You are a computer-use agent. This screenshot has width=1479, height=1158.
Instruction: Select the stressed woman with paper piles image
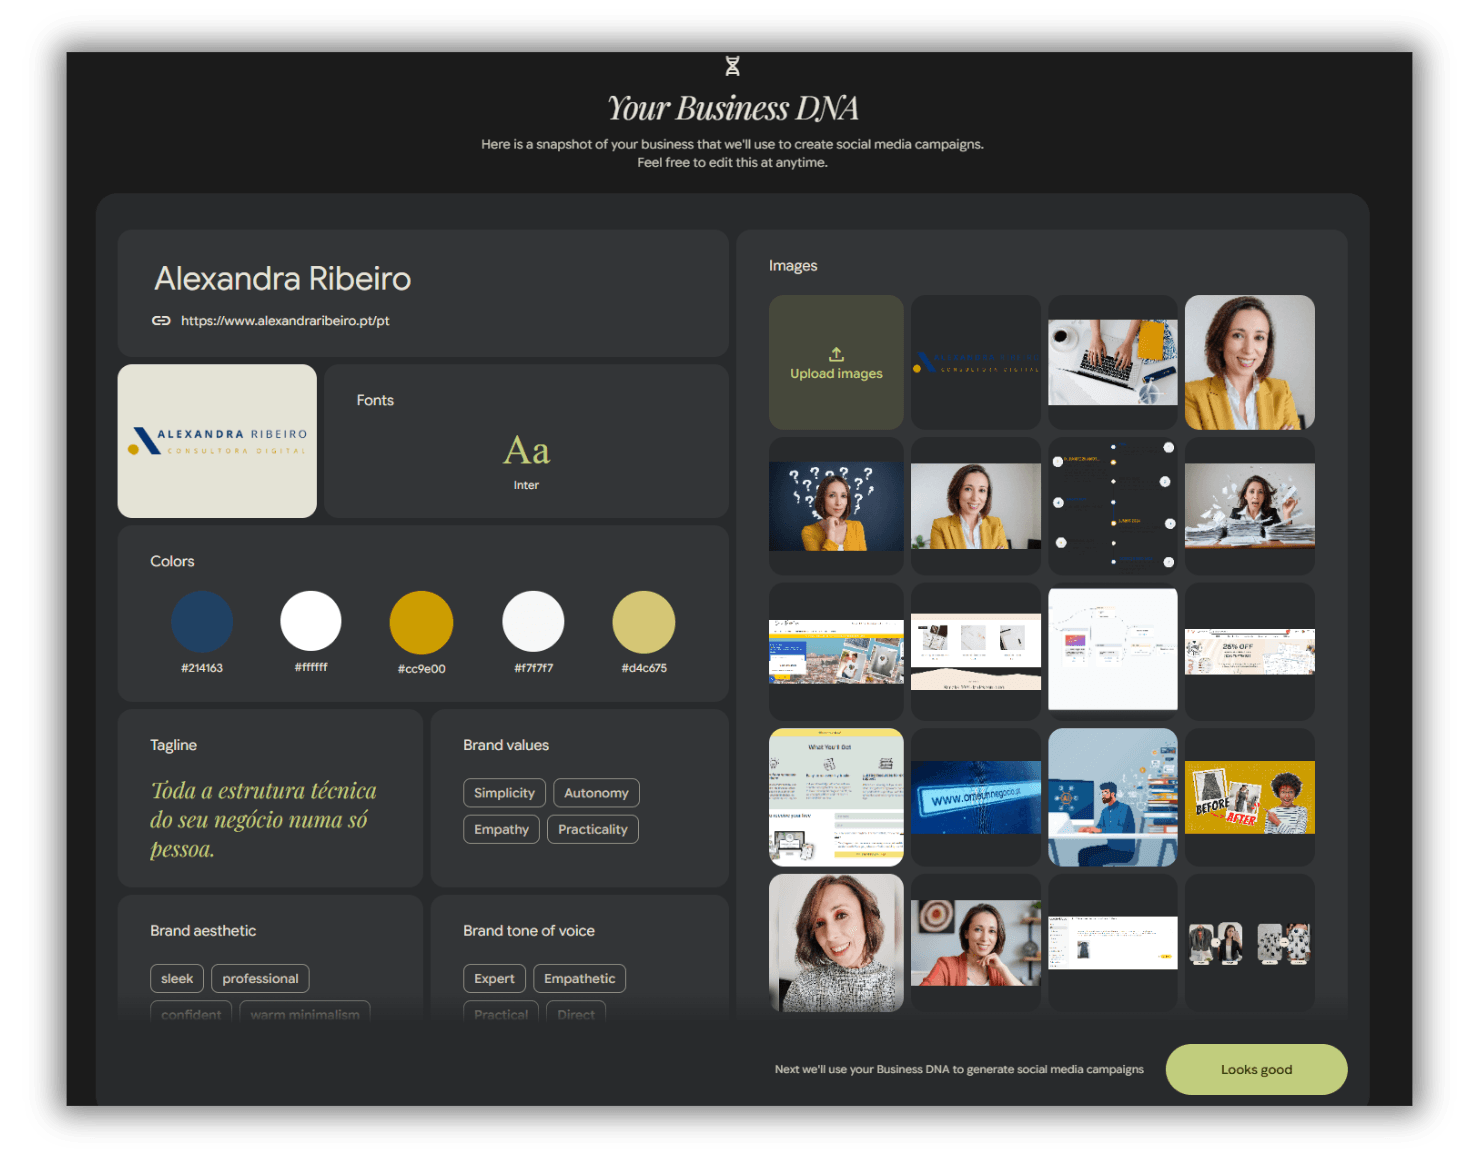(x=1249, y=506)
